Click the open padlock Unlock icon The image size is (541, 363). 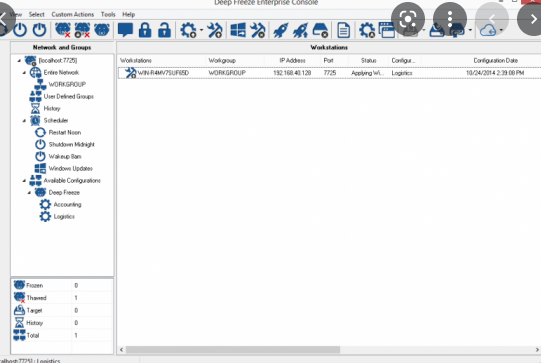tap(164, 30)
